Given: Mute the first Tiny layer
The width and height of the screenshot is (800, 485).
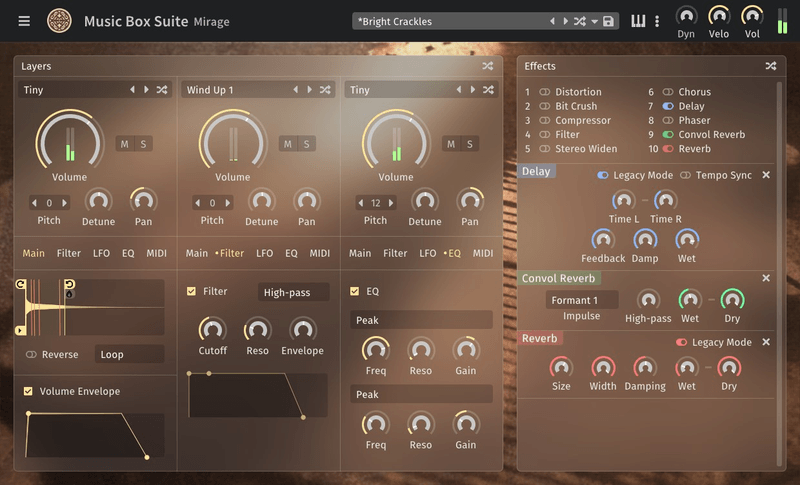Looking at the screenshot, I should [x=124, y=144].
